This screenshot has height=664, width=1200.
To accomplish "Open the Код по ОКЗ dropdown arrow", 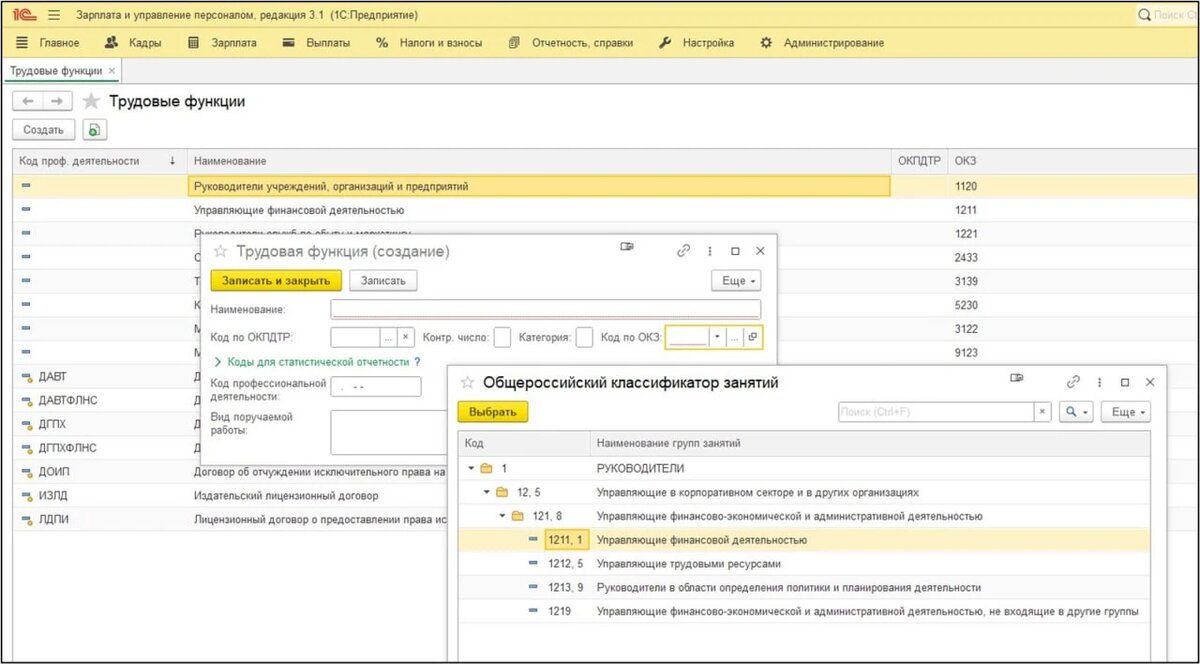I will (717, 337).
